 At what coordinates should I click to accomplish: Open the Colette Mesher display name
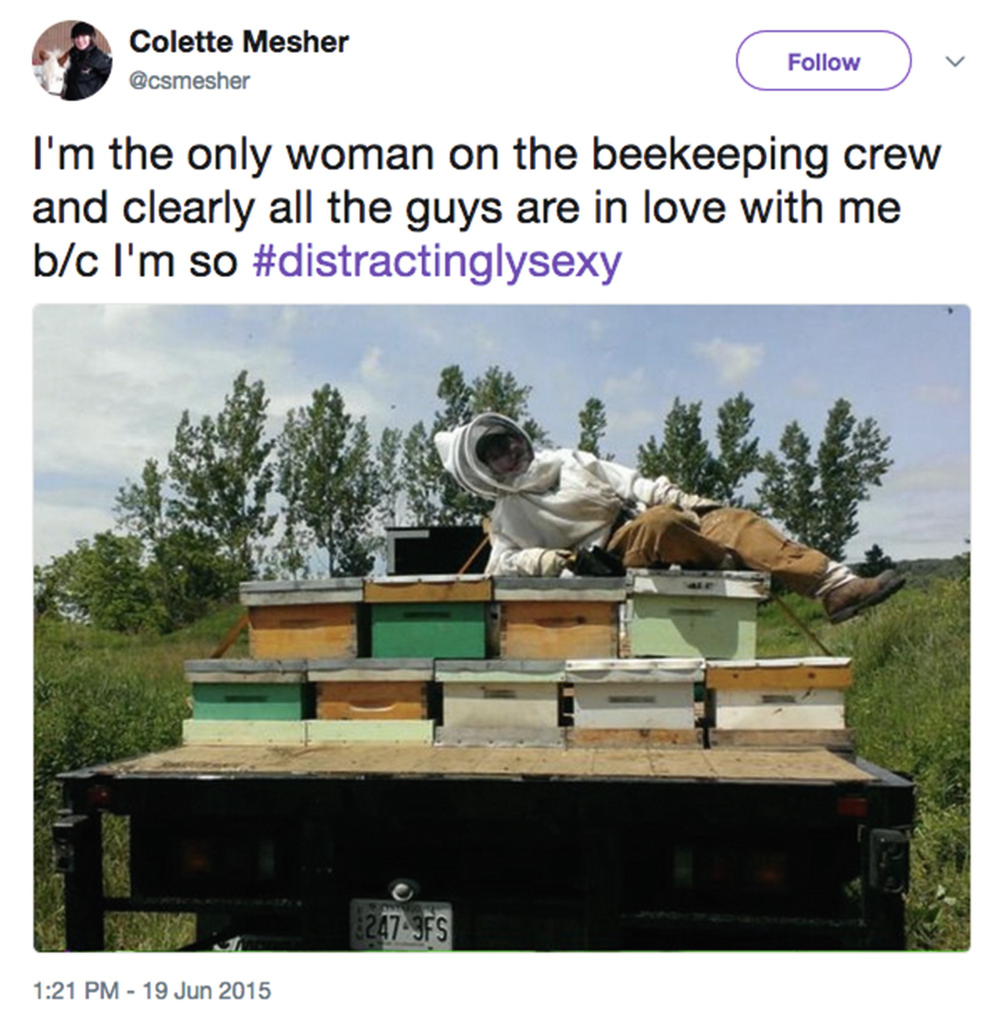[239, 42]
